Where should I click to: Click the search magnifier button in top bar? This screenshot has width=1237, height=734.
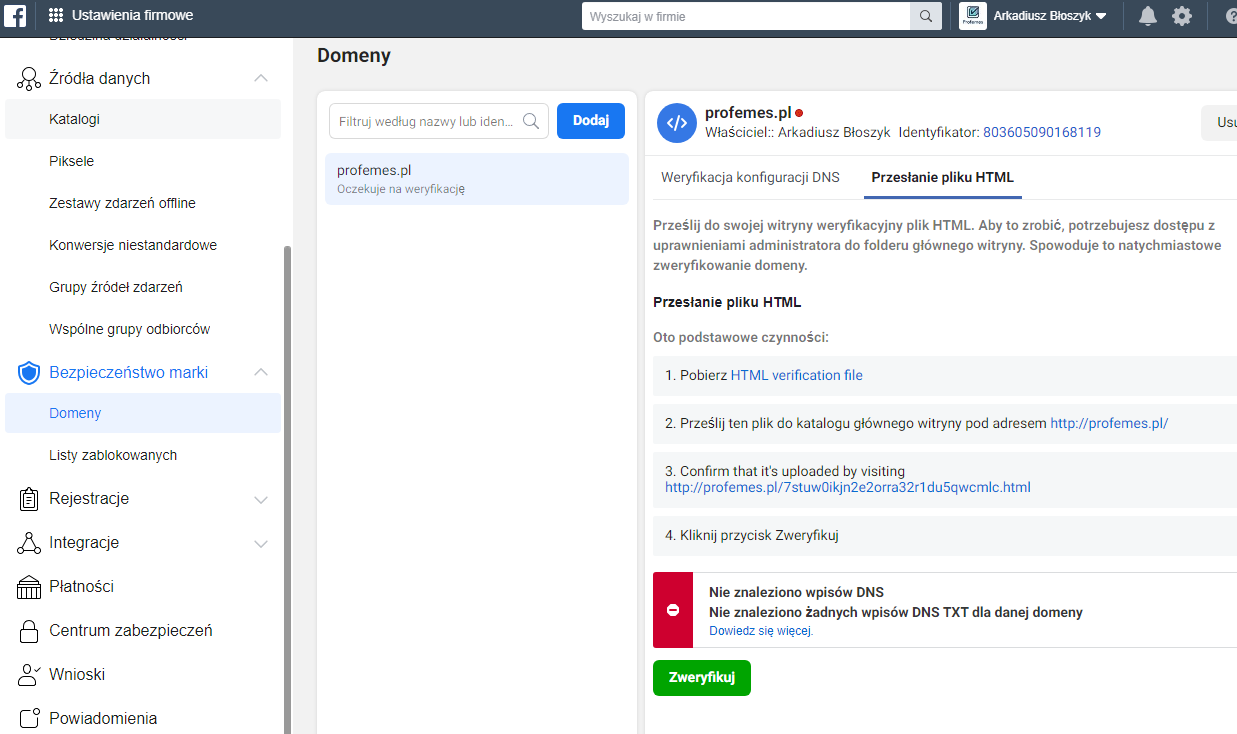tap(925, 16)
